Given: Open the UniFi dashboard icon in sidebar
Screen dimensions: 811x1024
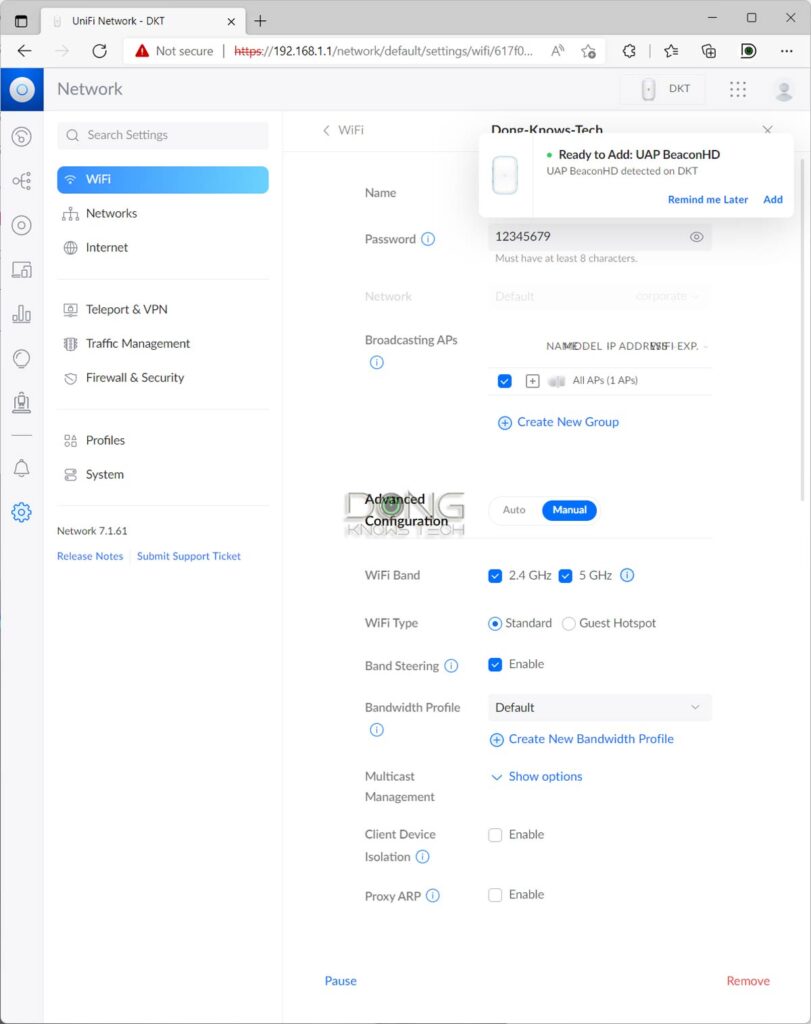Looking at the screenshot, I should (22, 136).
